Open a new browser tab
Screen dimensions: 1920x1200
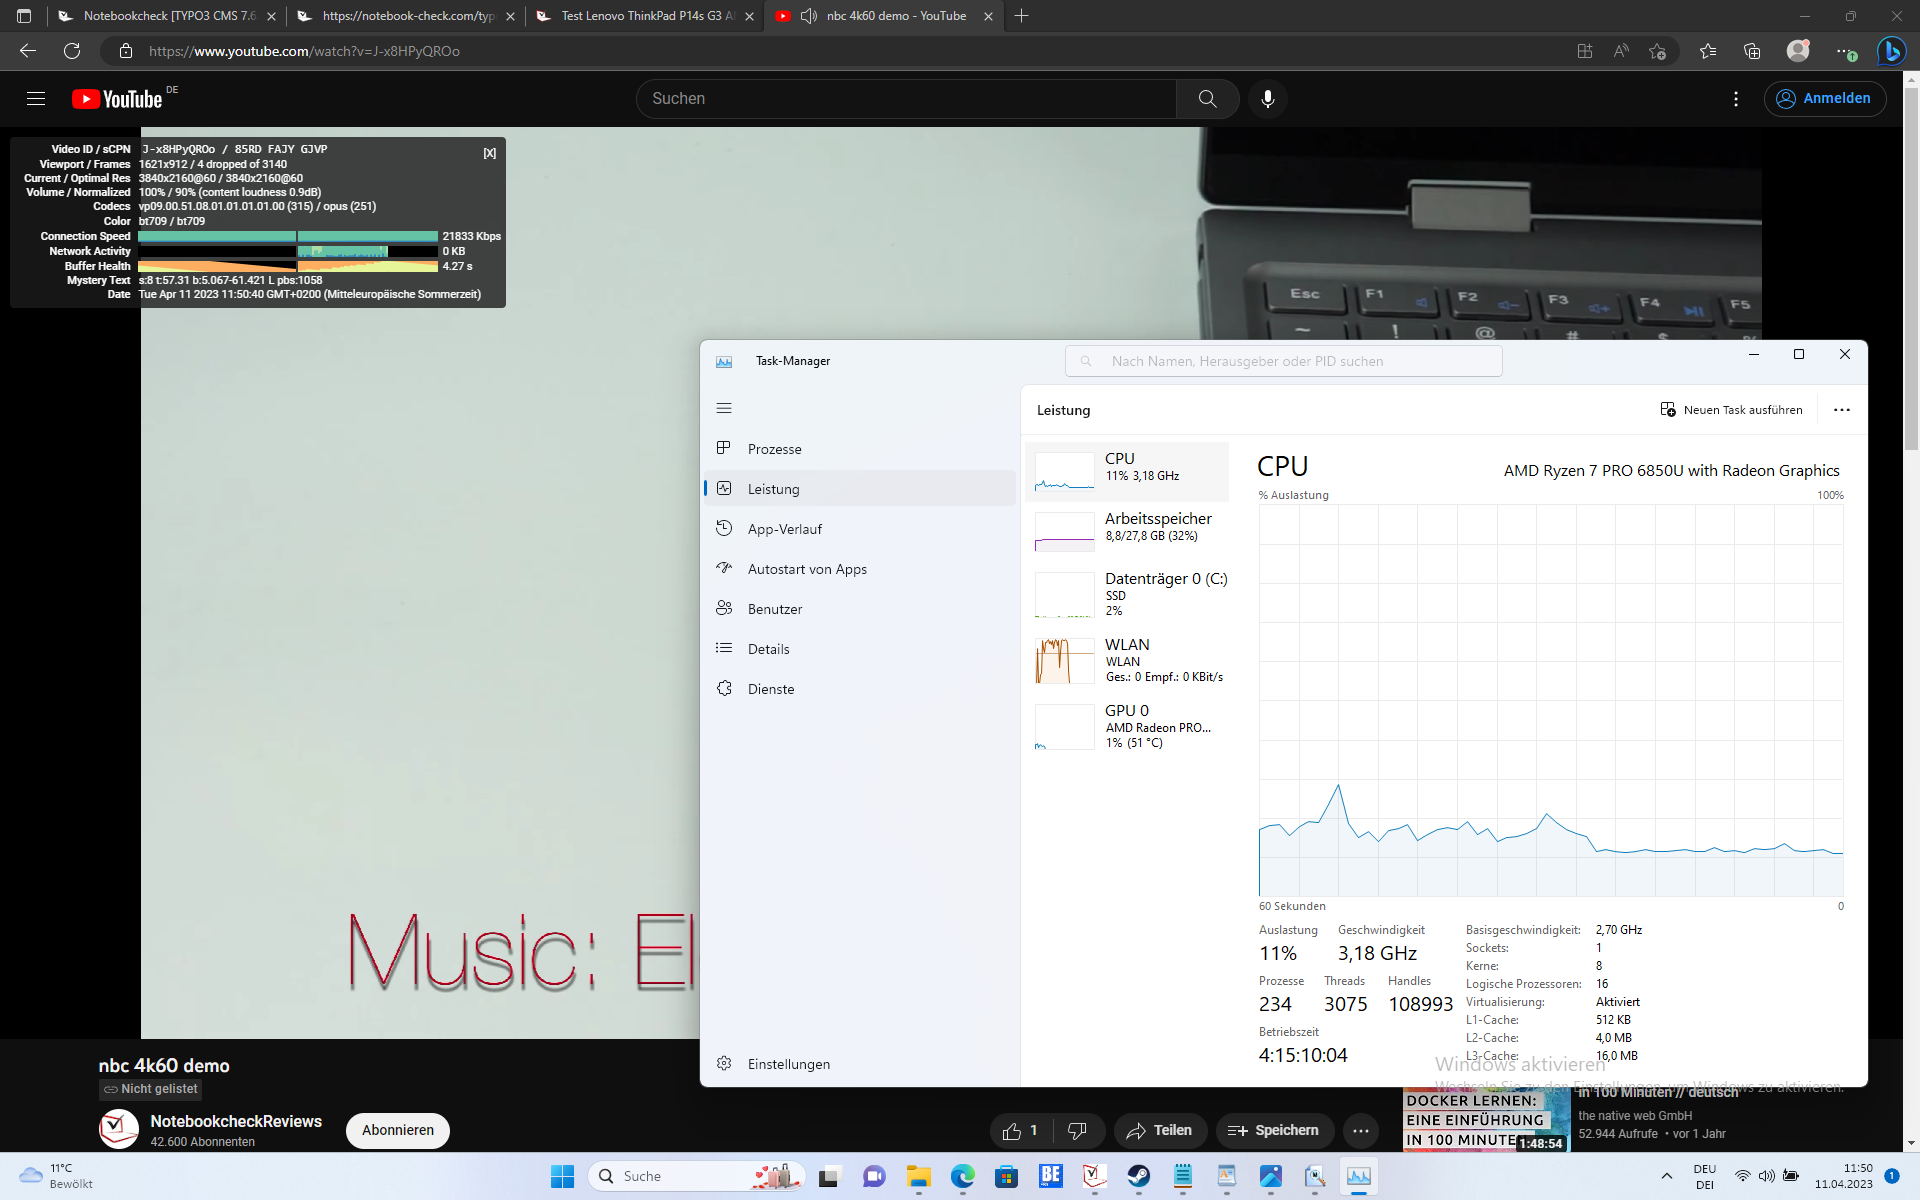click(x=1021, y=16)
